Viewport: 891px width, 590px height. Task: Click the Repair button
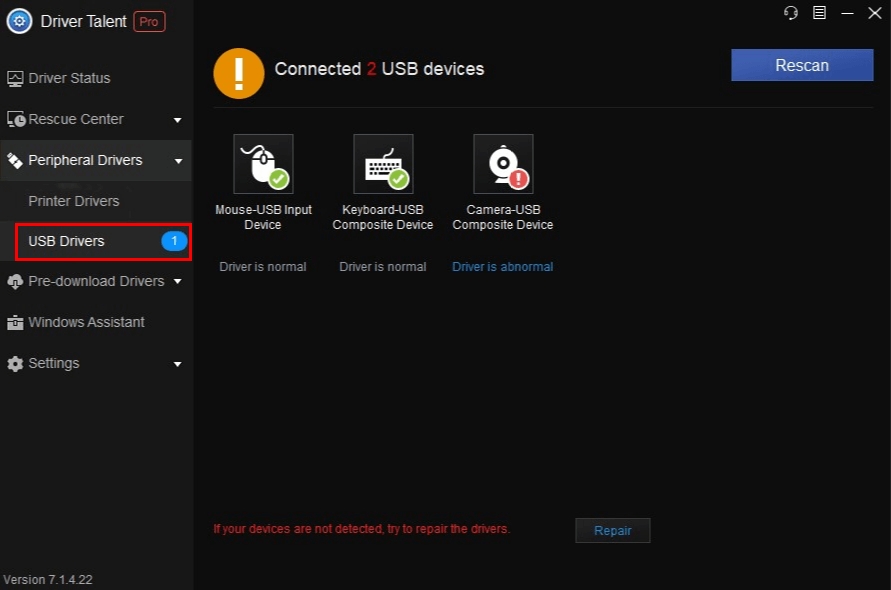click(x=612, y=530)
